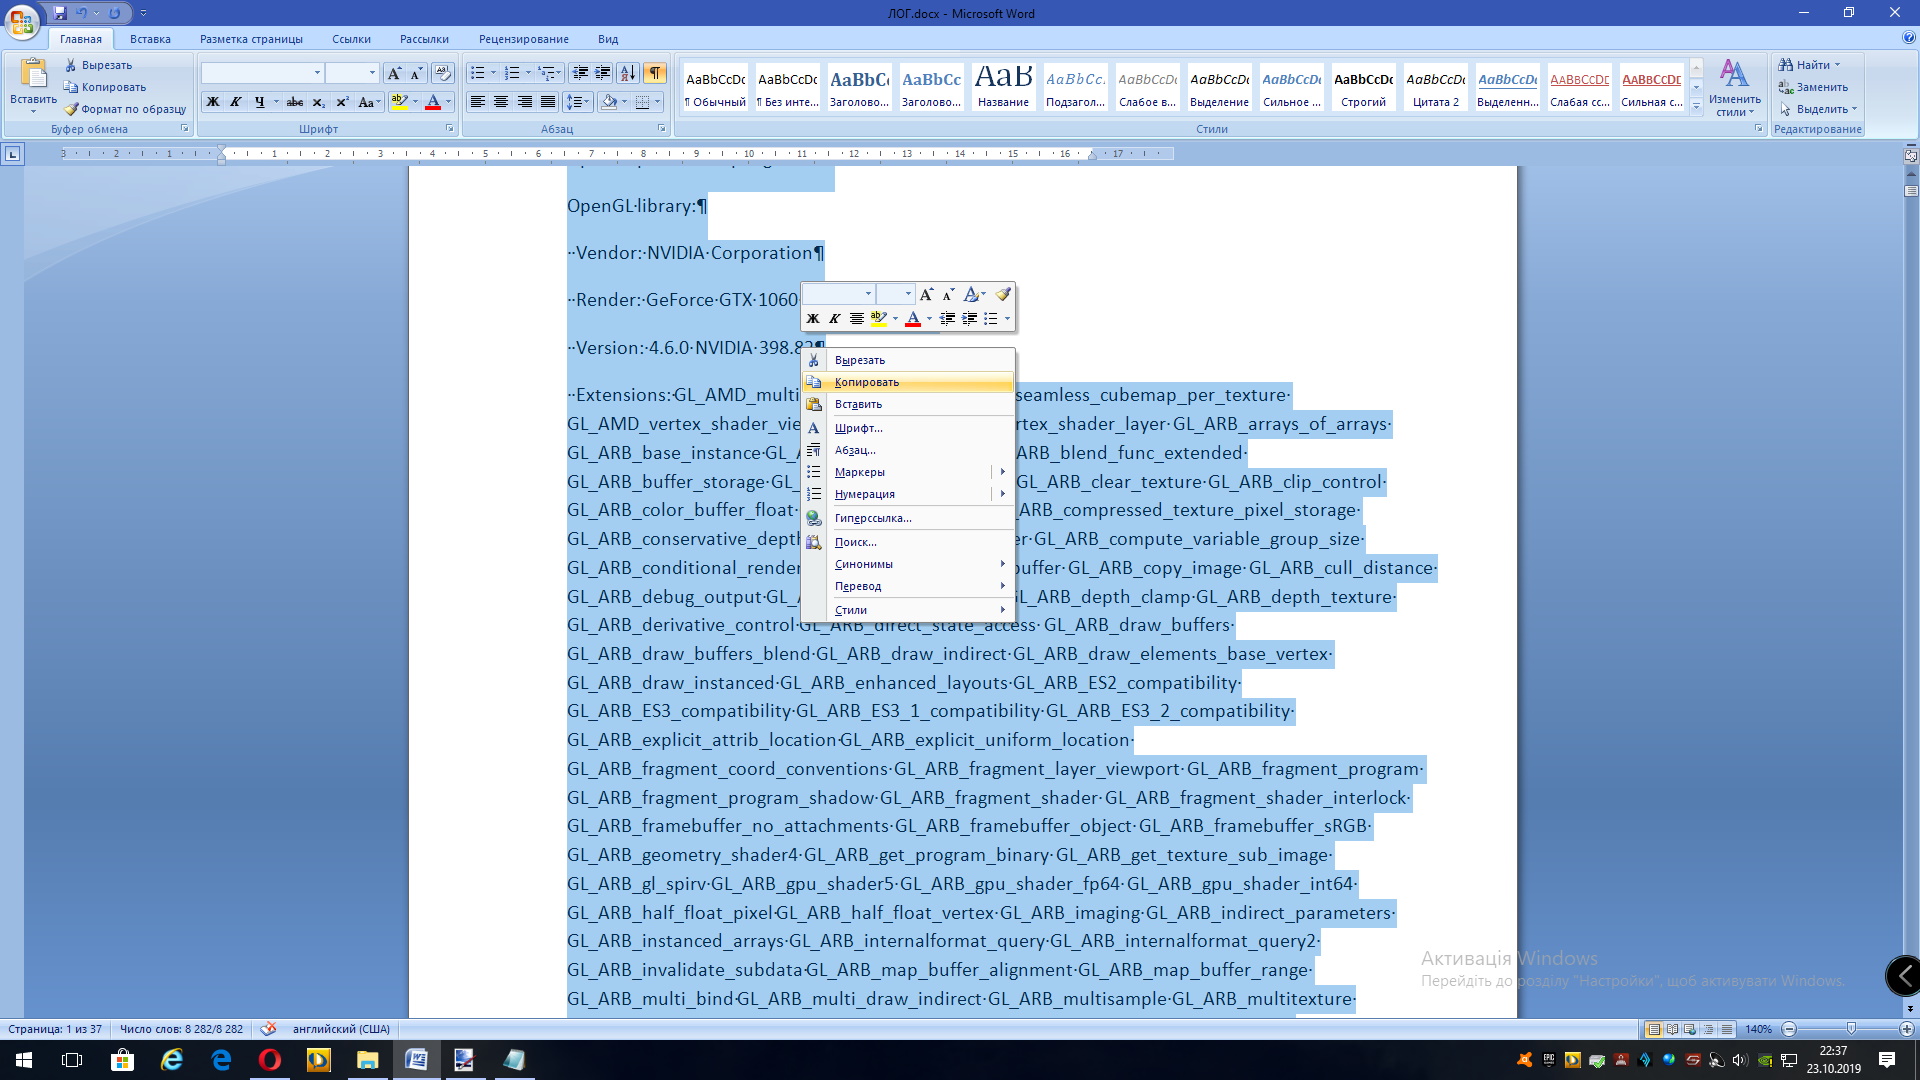Toggle bold (Ж) in the ribbon
The width and height of the screenshot is (1920, 1080).
click(212, 102)
